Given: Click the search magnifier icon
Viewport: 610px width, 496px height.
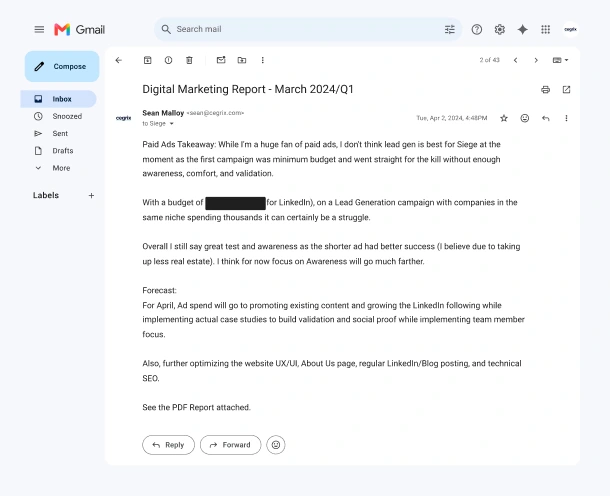Looking at the screenshot, I should click(x=166, y=29).
